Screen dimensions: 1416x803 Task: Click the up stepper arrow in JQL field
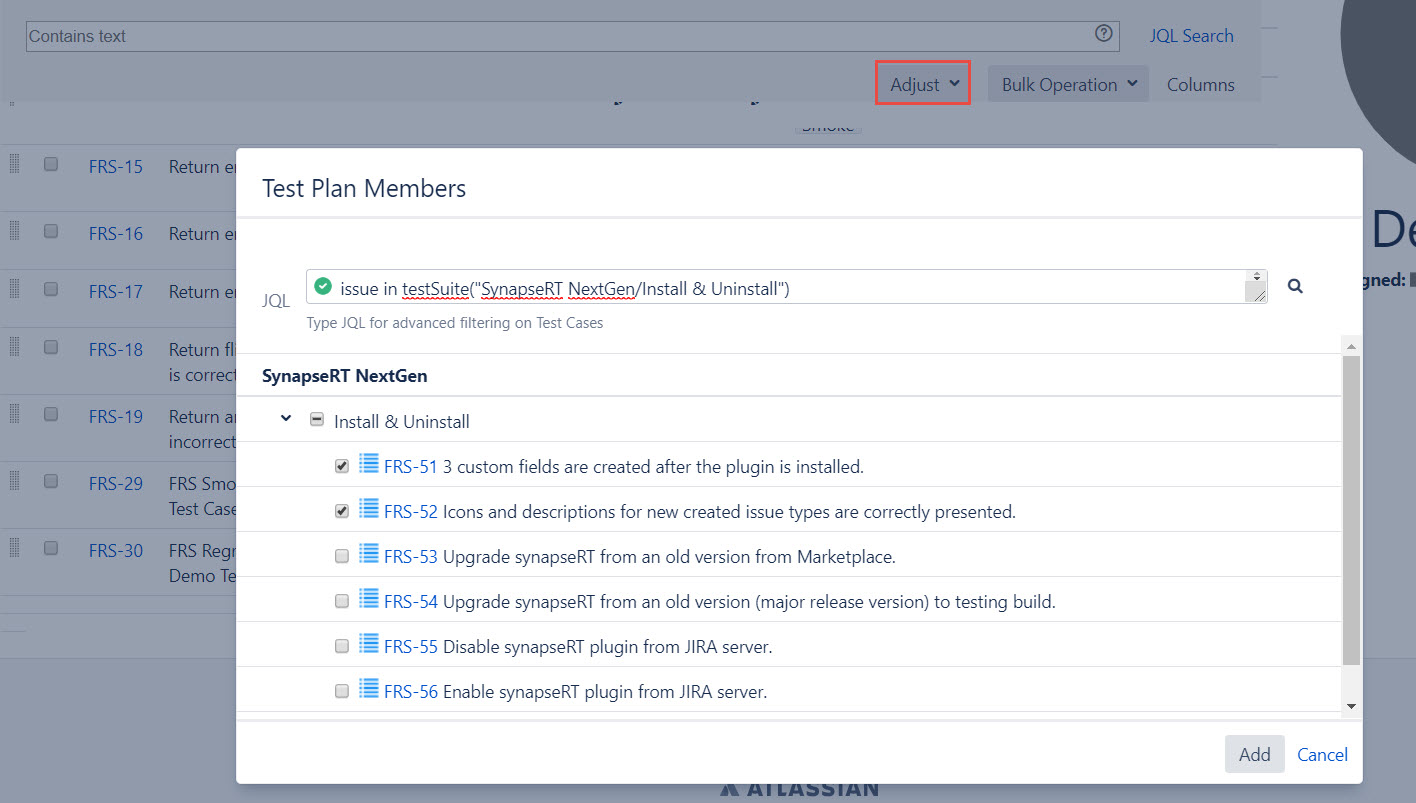pos(1256,275)
